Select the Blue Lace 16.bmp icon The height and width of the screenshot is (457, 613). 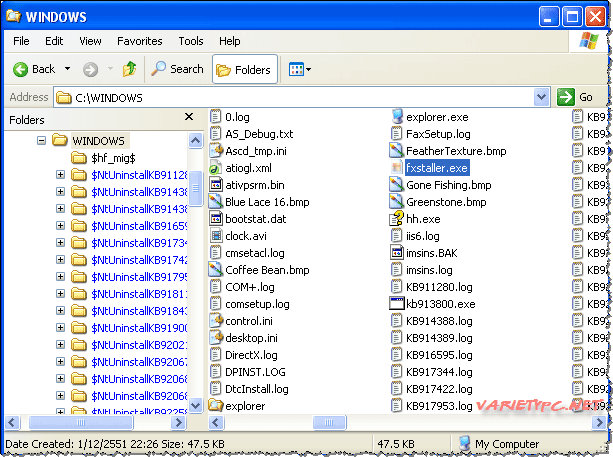pyautogui.click(x=216, y=202)
